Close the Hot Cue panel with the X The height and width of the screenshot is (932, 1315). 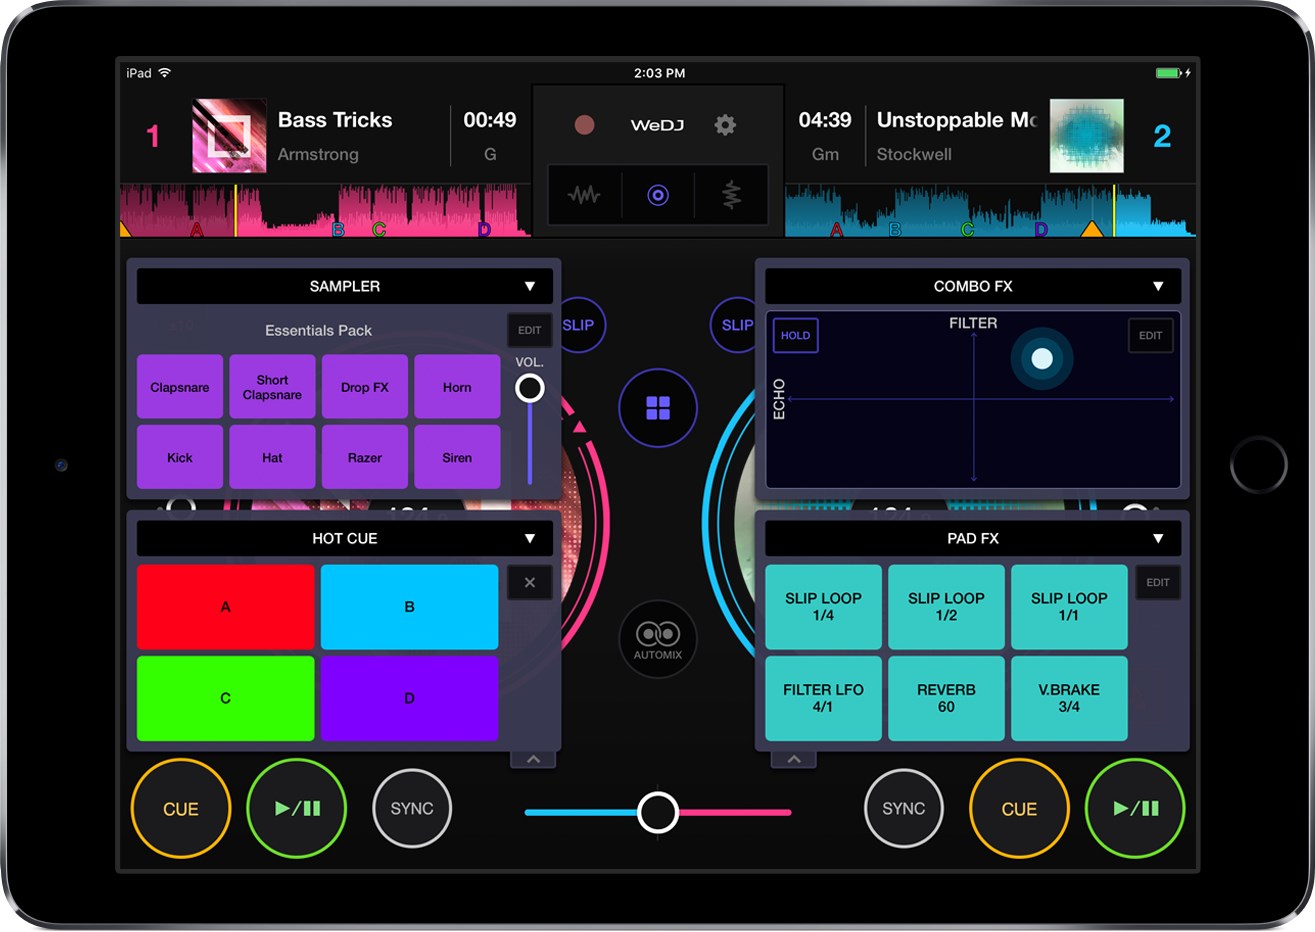pyautogui.click(x=530, y=582)
